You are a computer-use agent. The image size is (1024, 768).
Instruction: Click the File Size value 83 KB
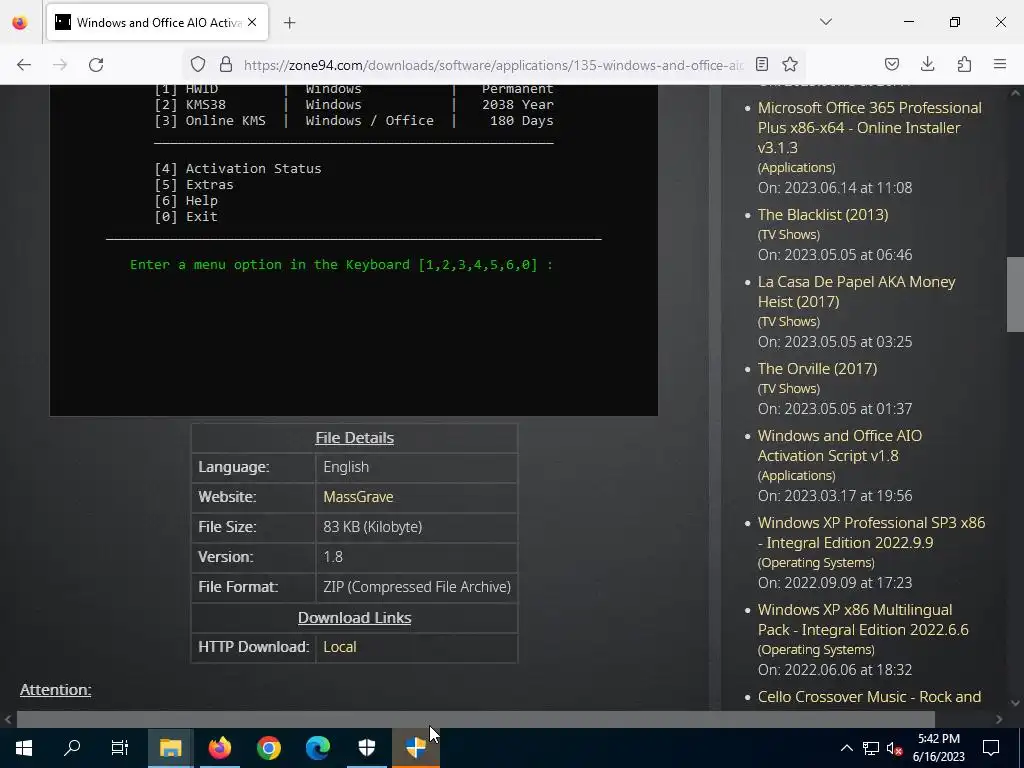pos(372,527)
